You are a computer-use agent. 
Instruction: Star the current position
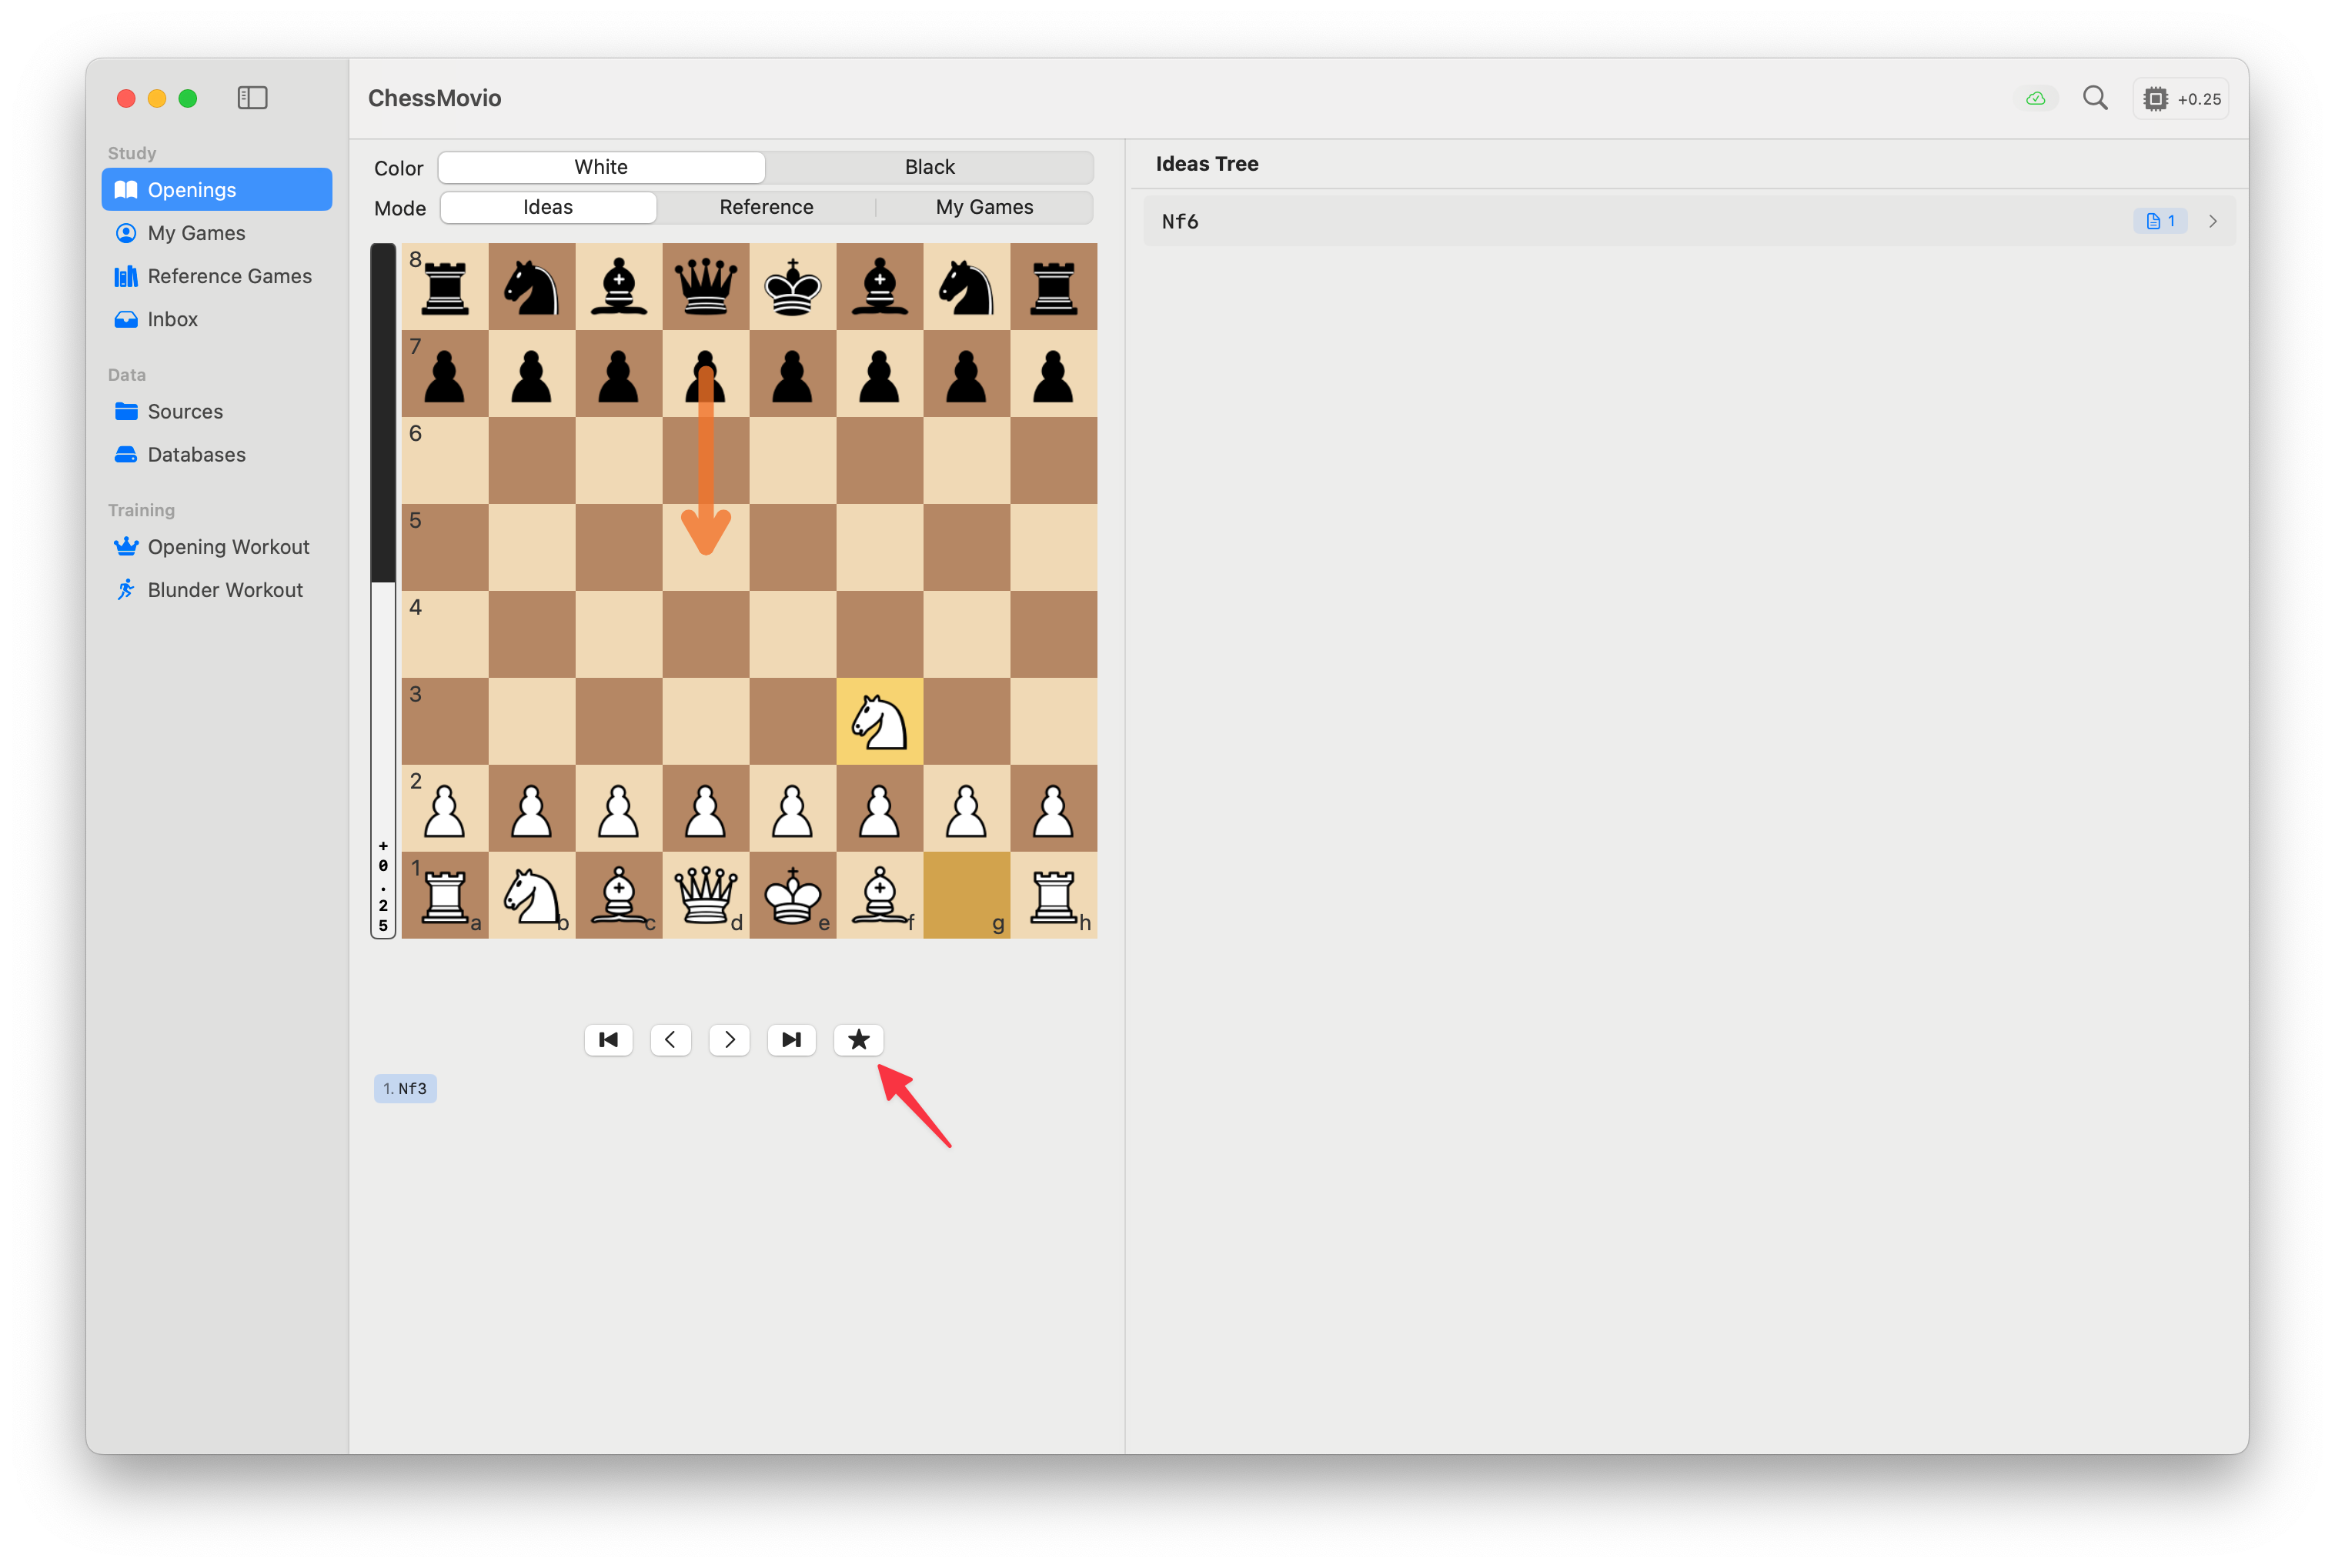(x=858, y=1040)
